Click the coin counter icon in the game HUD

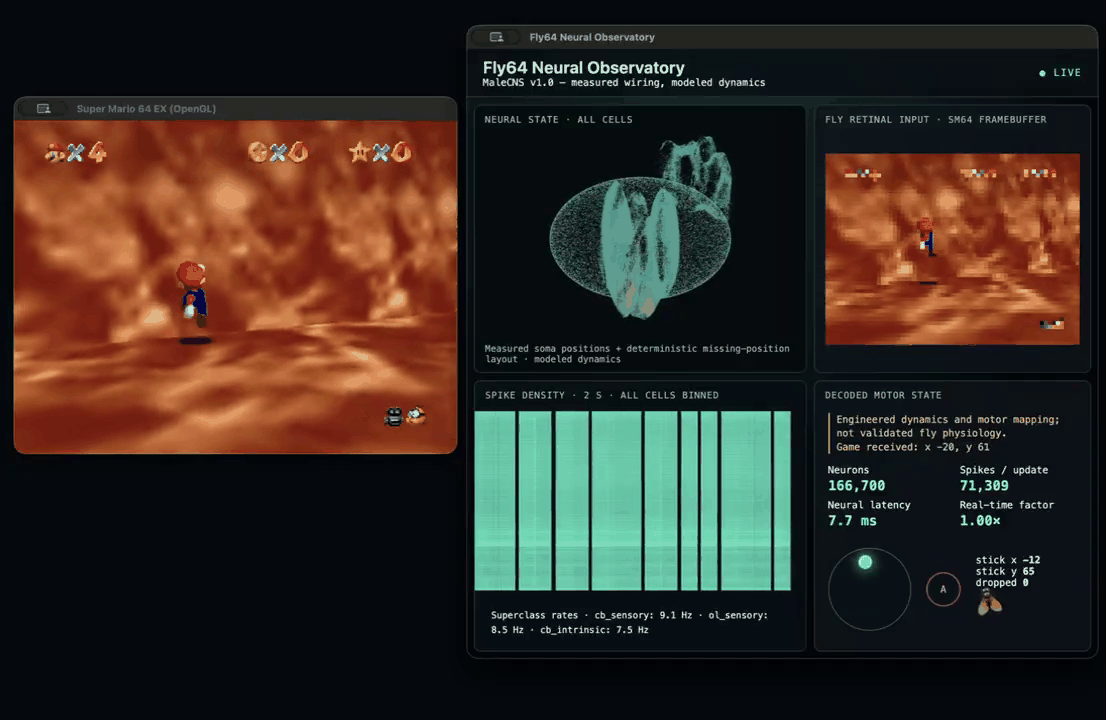click(x=258, y=152)
